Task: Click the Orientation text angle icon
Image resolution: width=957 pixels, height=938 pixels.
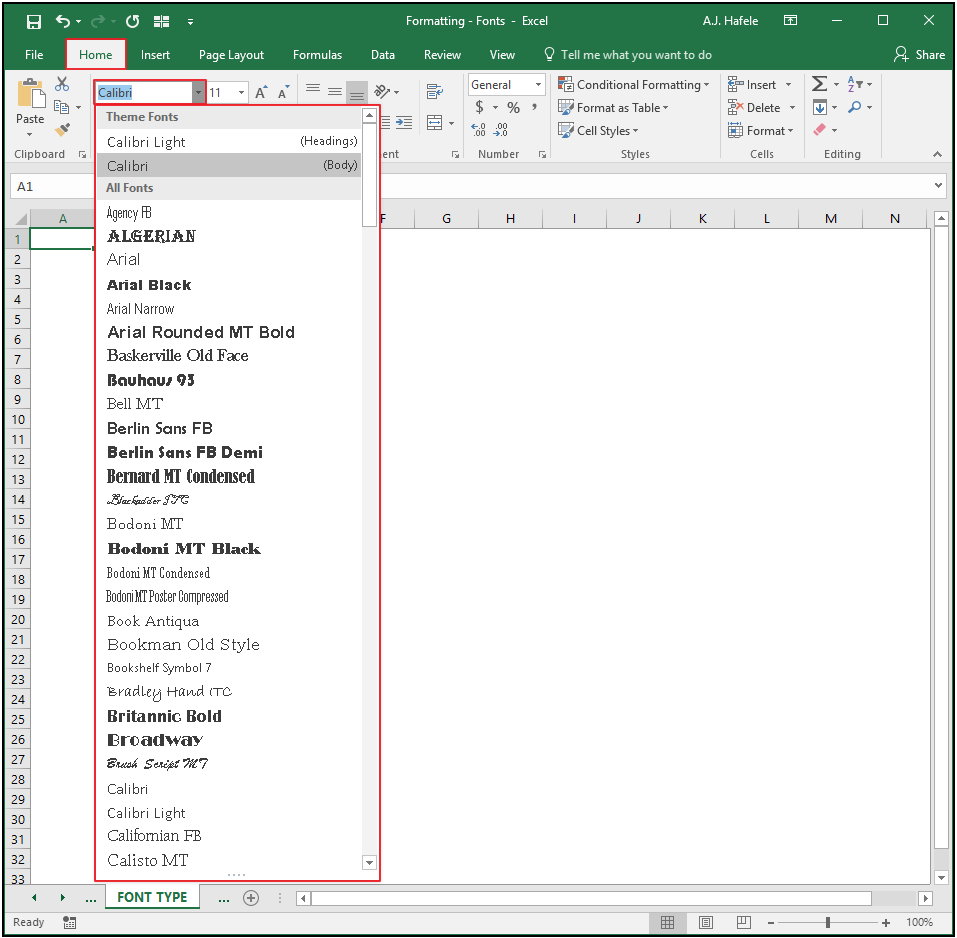Action: coord(382,92)
